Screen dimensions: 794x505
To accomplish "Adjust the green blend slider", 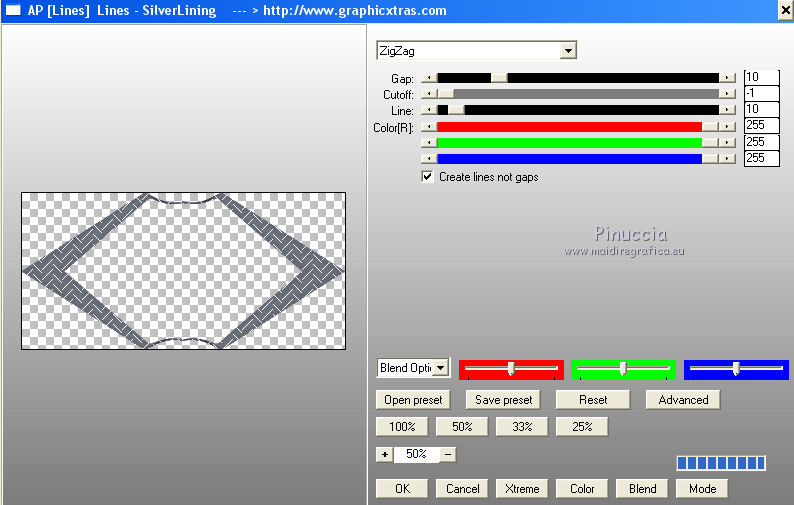I will (623, 369).
